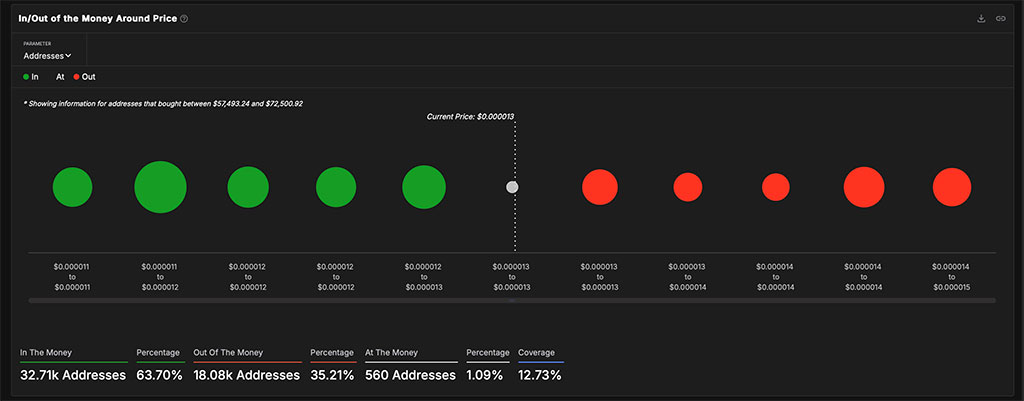The width and height of the screenshot is (1024, 401).
Task: Click the 63.70% percentage value
Action: tap(159, 376)
